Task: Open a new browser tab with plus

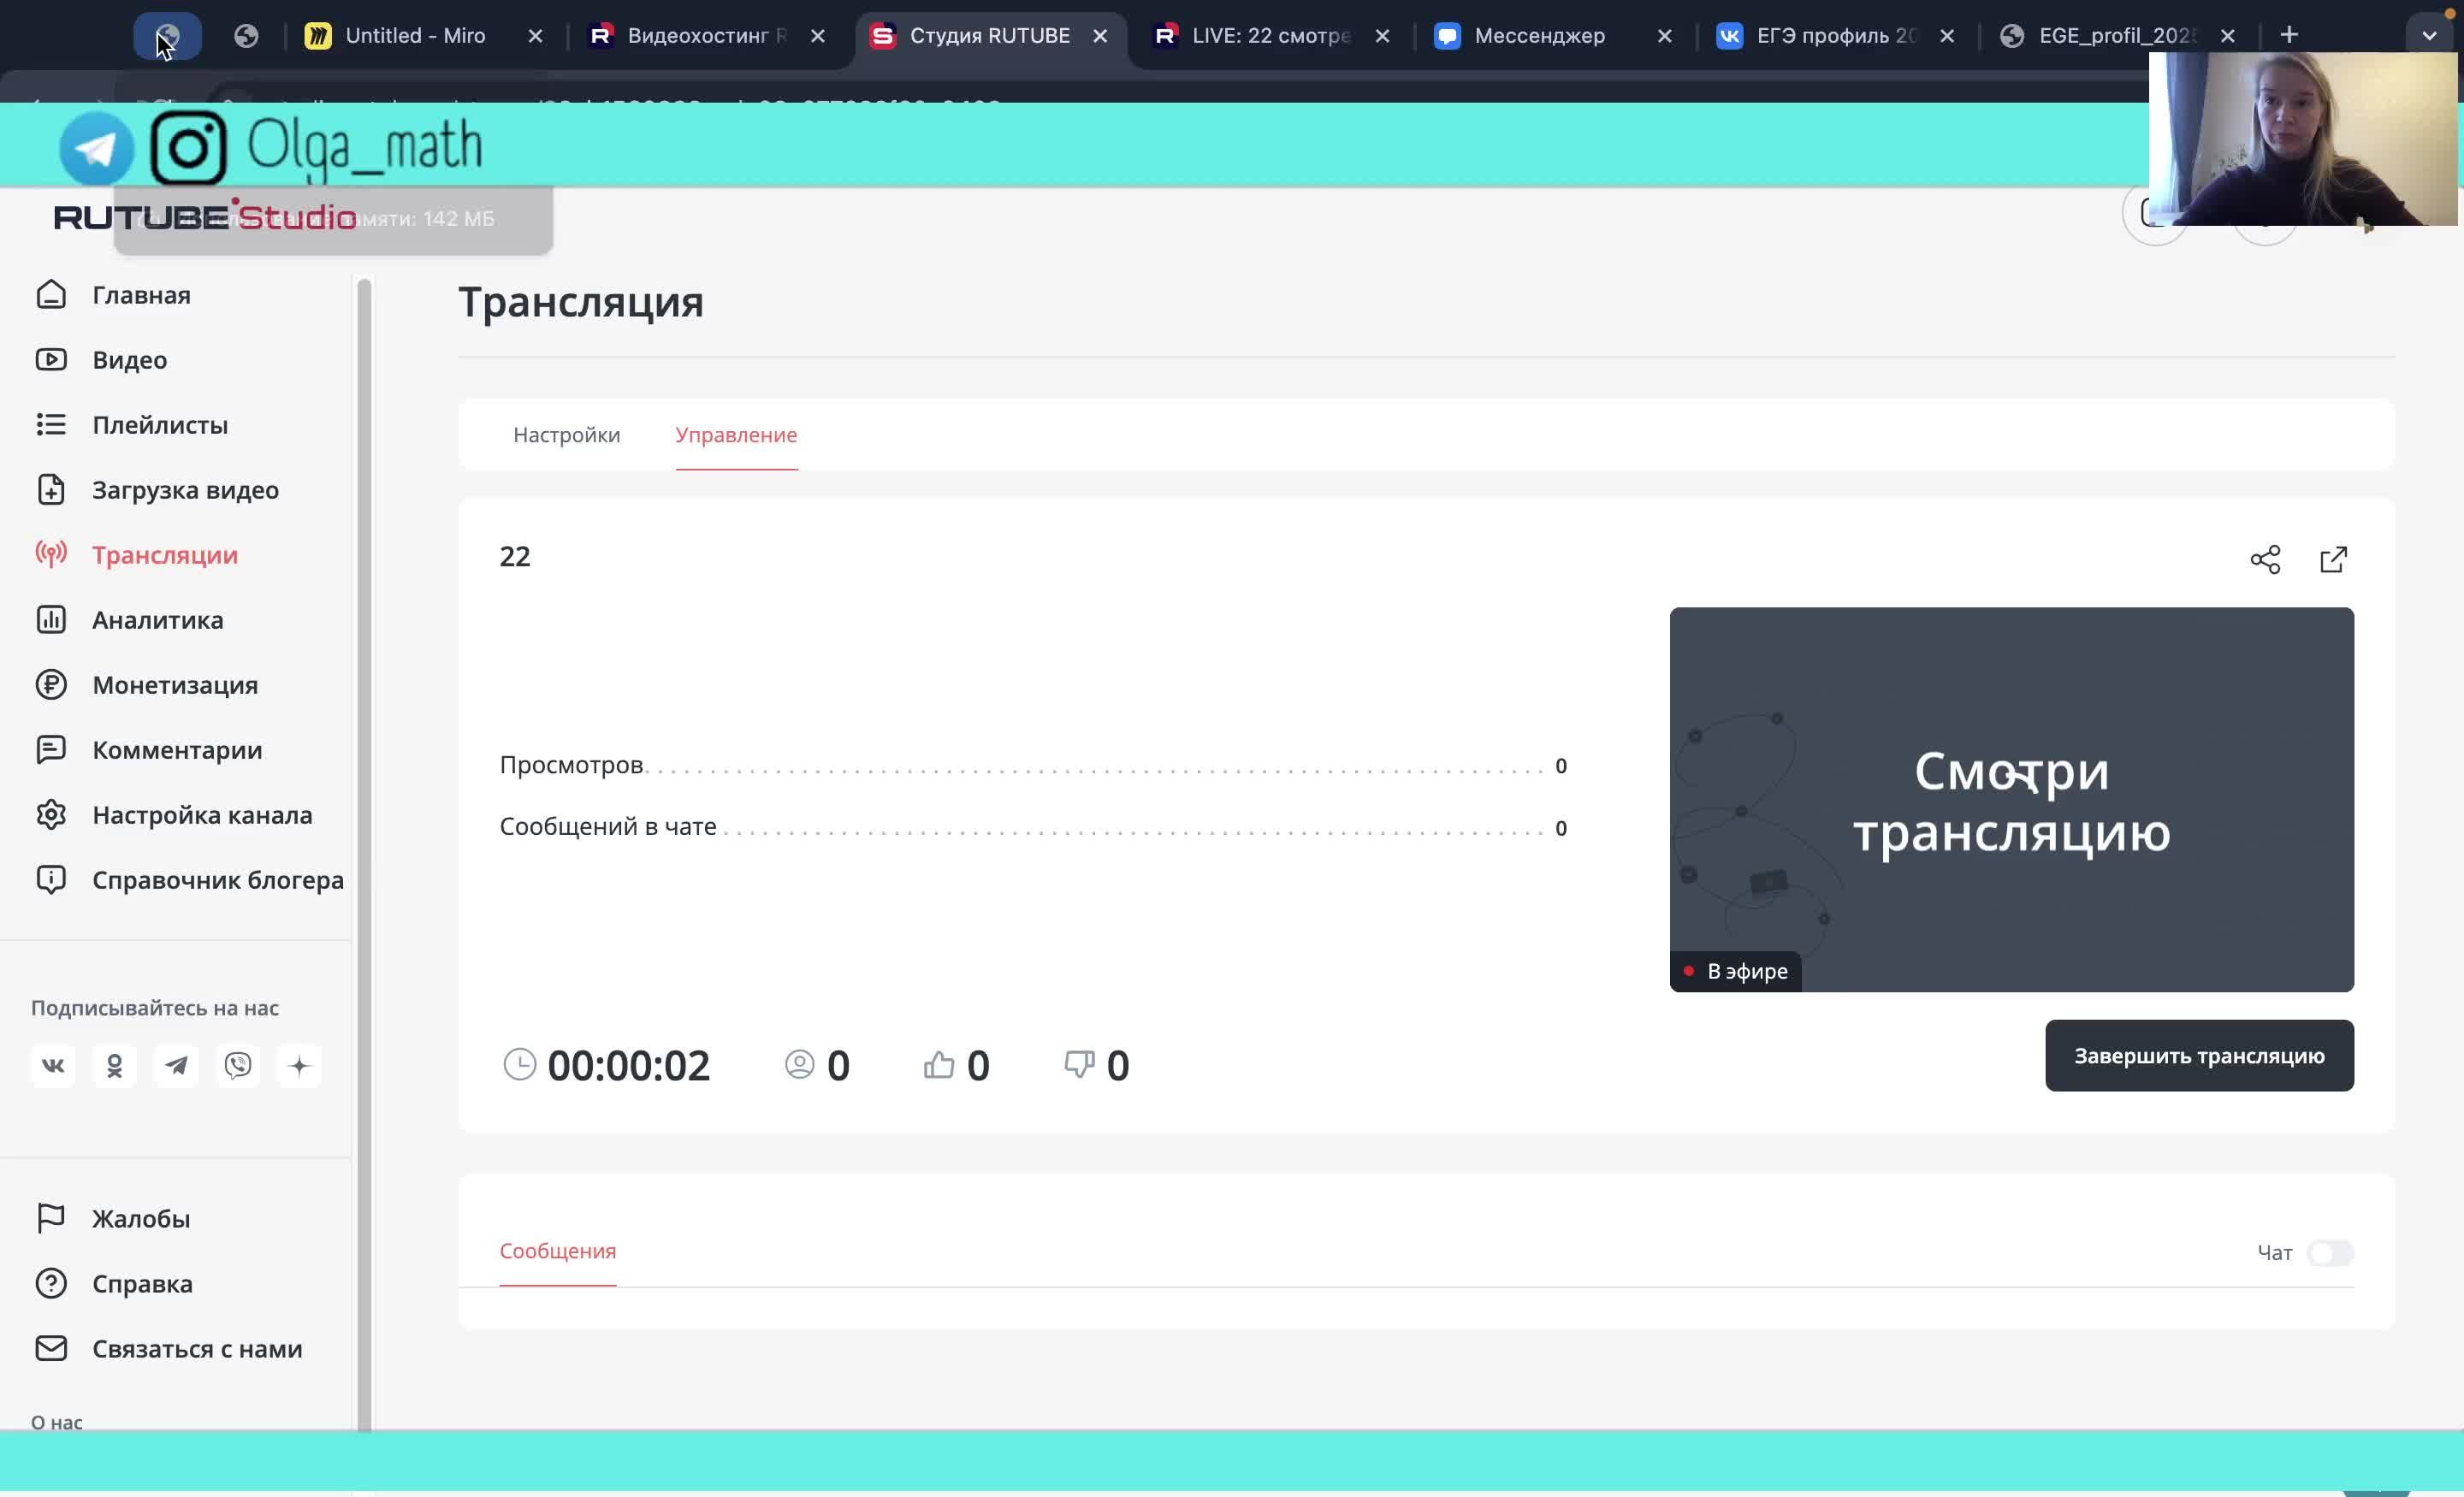Action: coord(2289,35)
